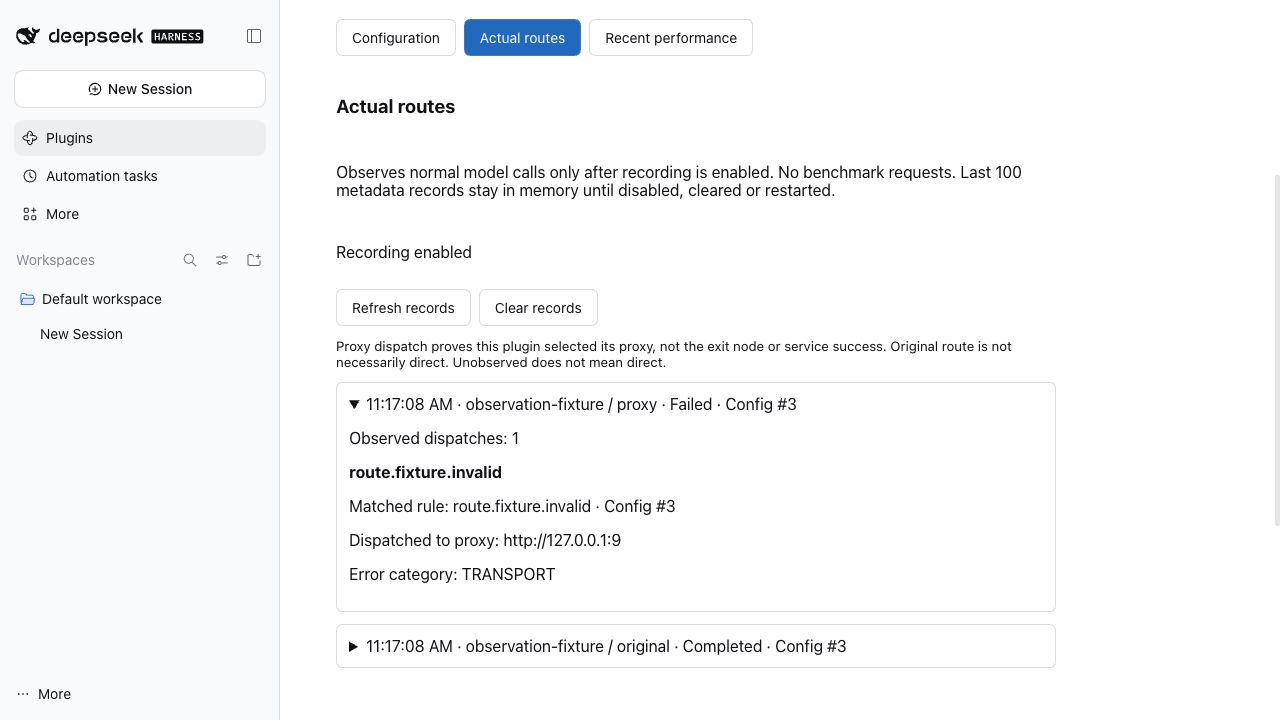Image resolution: width=1280 pixels, height=720 pixels.
Task: Open workspace search magnifier icon
Action: pos(190,260)
